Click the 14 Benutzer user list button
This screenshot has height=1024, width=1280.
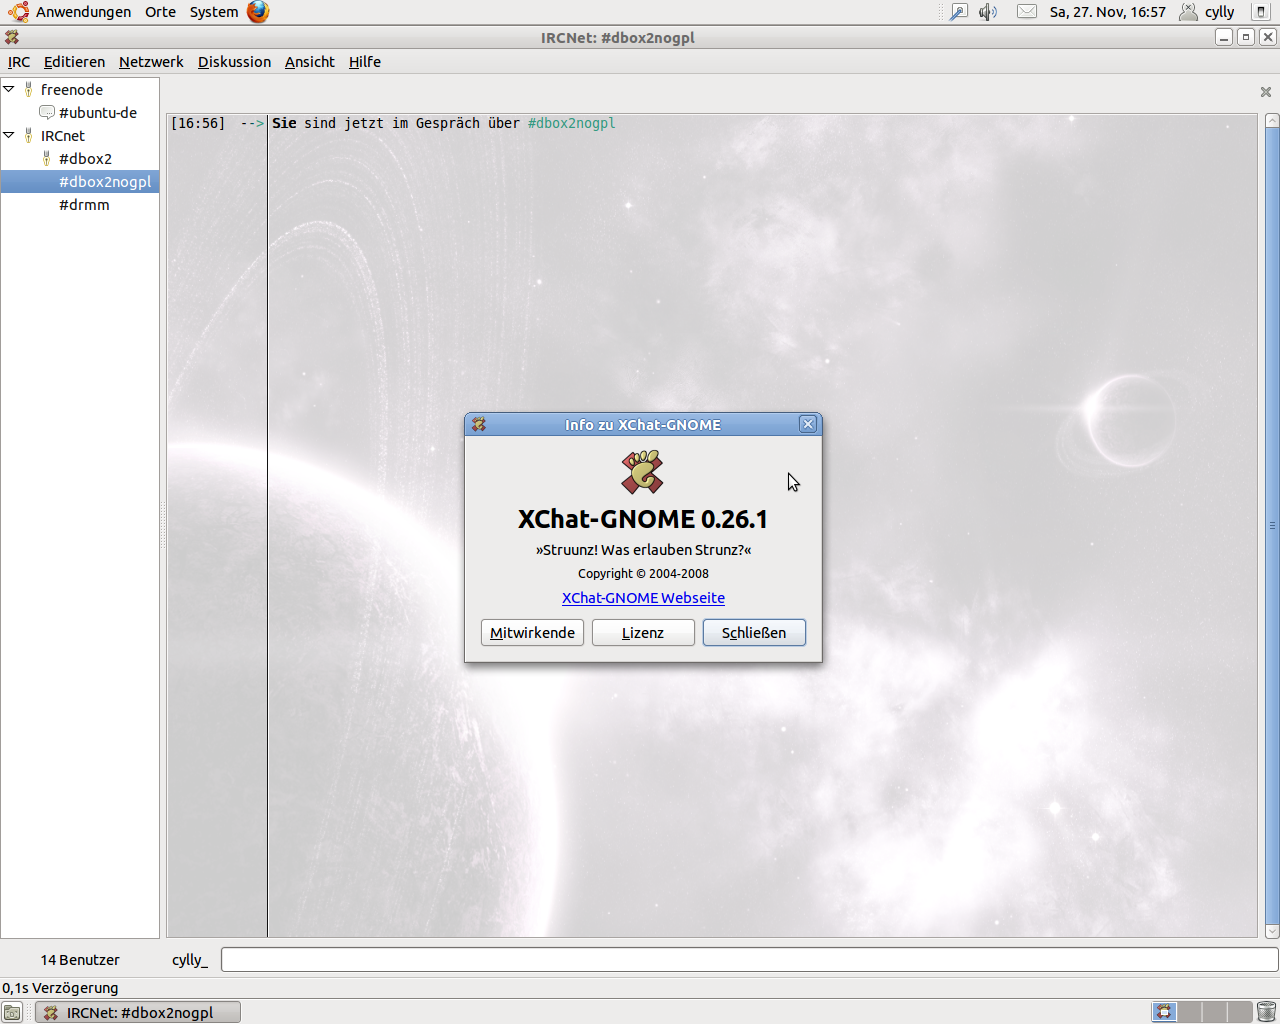click(x=80, y=960)
